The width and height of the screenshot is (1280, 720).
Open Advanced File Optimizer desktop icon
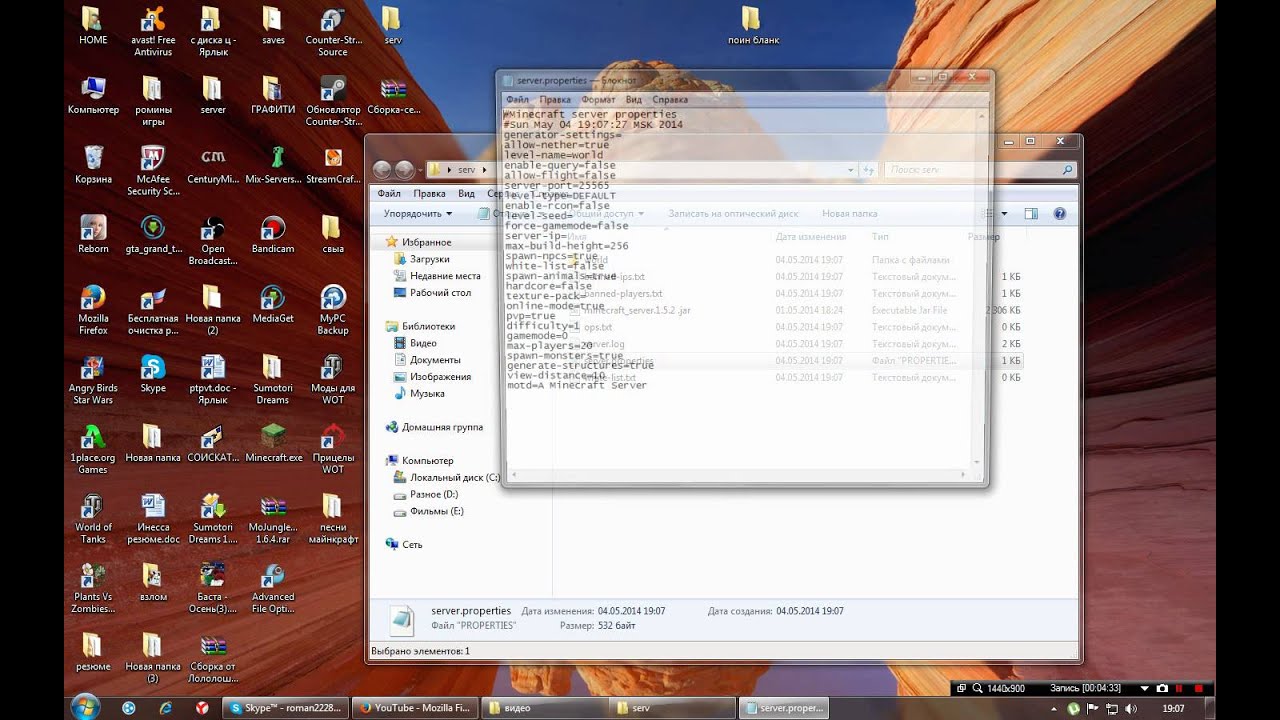(x=273, y=588)
